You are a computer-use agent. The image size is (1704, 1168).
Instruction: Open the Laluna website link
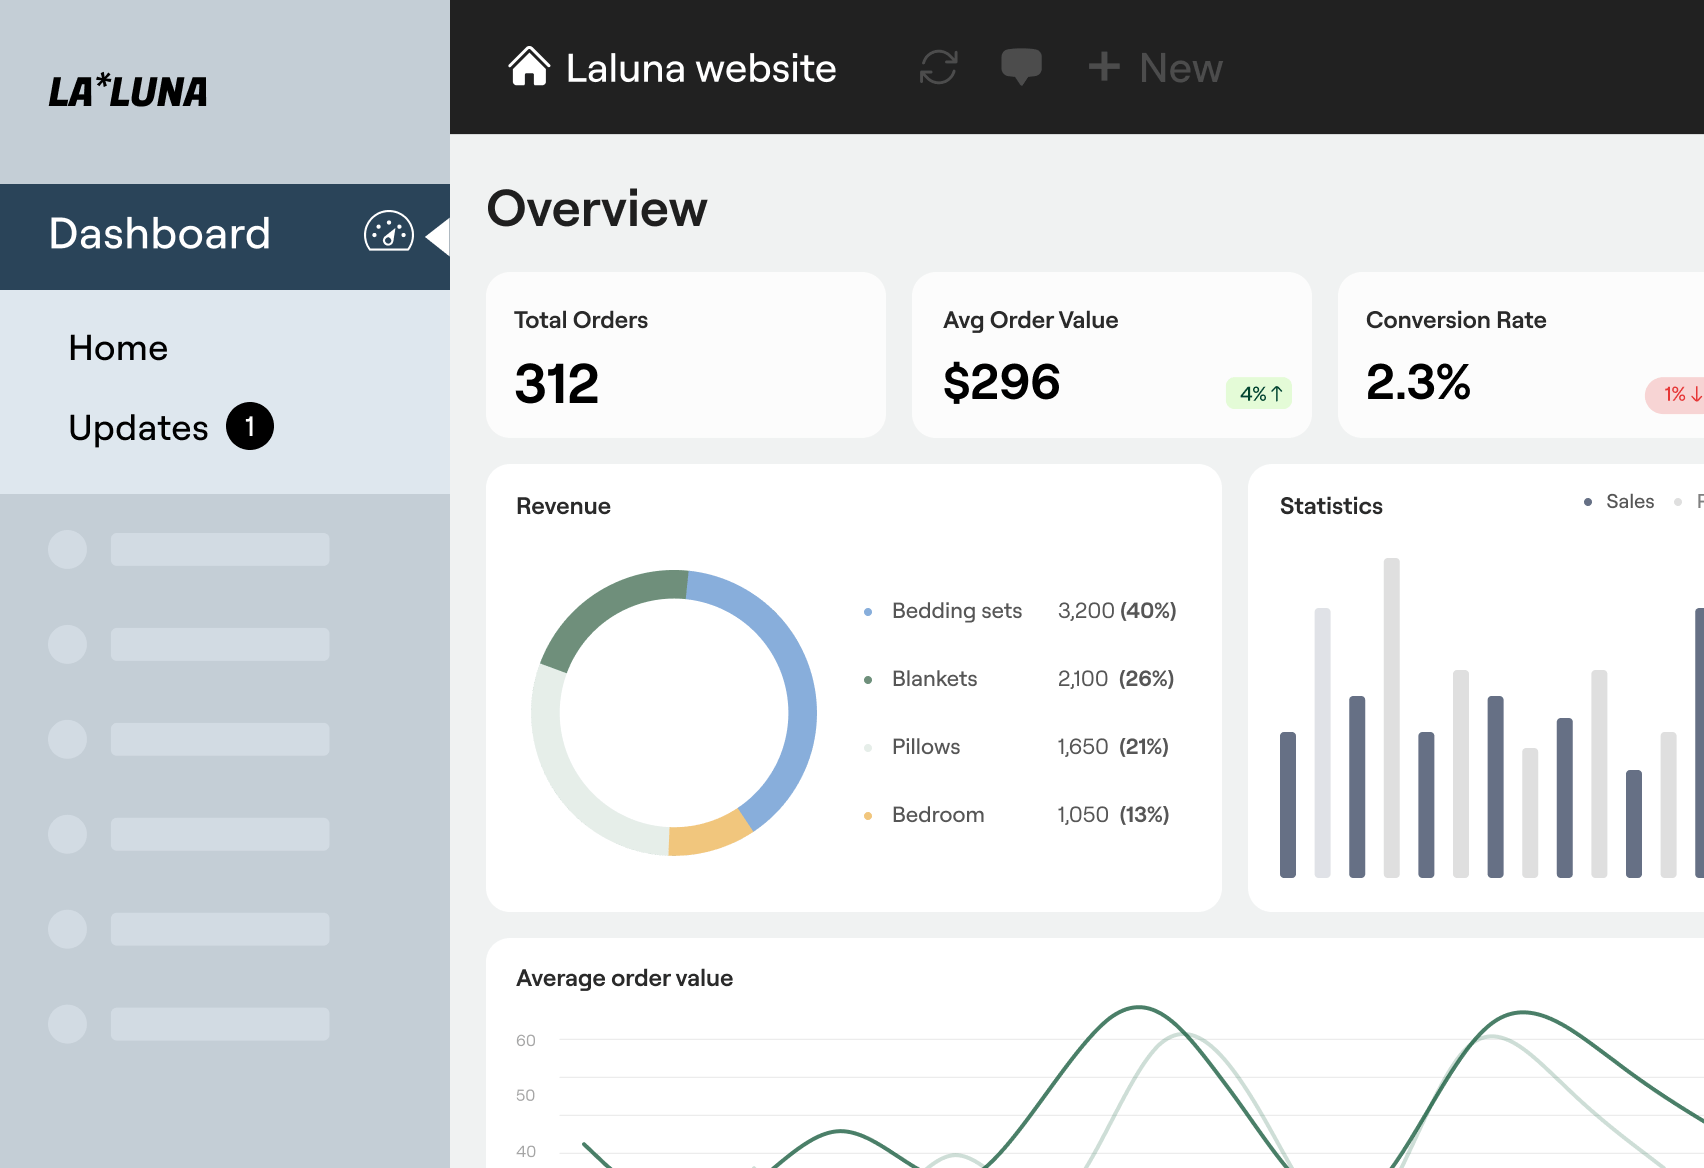(700, 68)
